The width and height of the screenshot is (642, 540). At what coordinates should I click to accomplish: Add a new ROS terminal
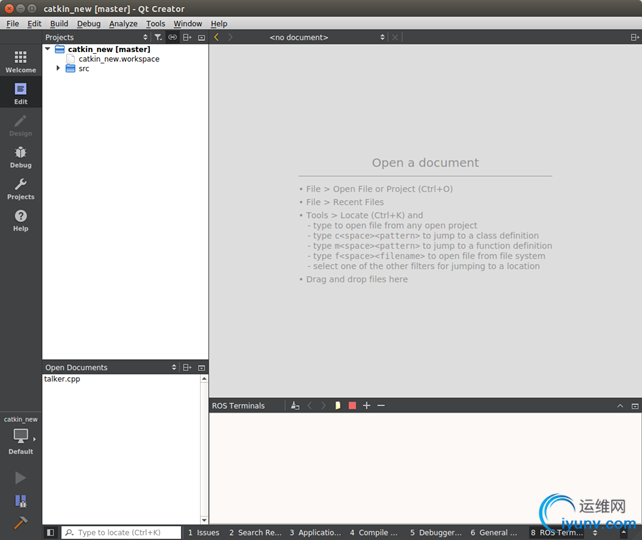click(x=367, y=405)
